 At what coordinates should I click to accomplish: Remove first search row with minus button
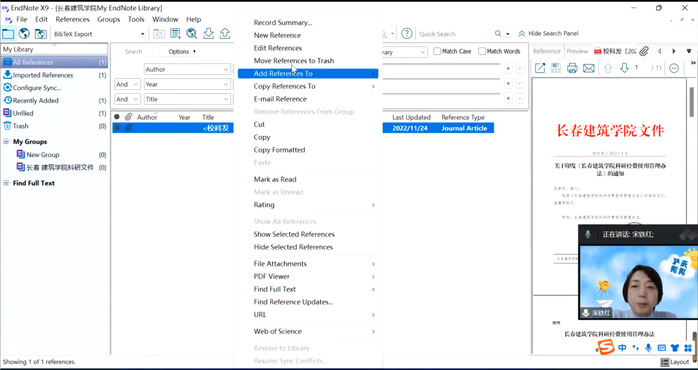click(x=520, y=69)
